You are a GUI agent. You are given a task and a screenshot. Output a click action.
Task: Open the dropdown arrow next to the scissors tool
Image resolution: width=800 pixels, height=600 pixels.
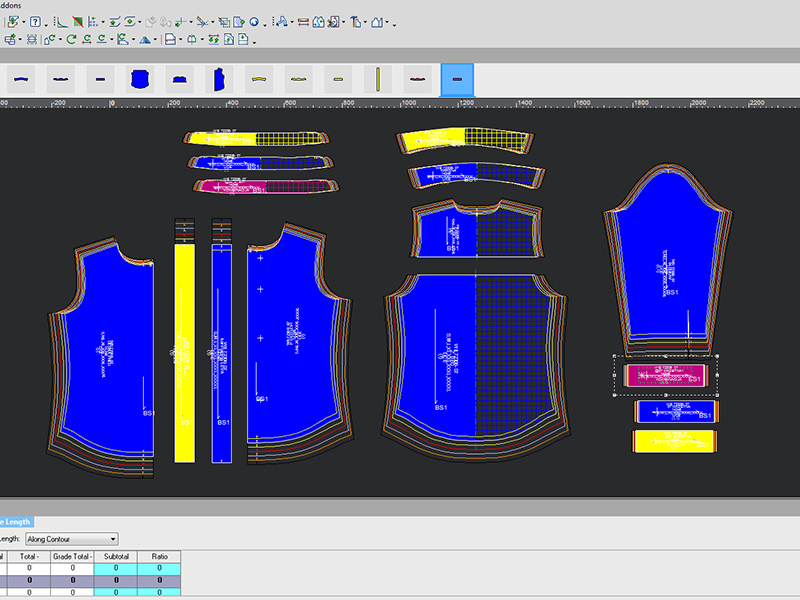tap(211, 22)
